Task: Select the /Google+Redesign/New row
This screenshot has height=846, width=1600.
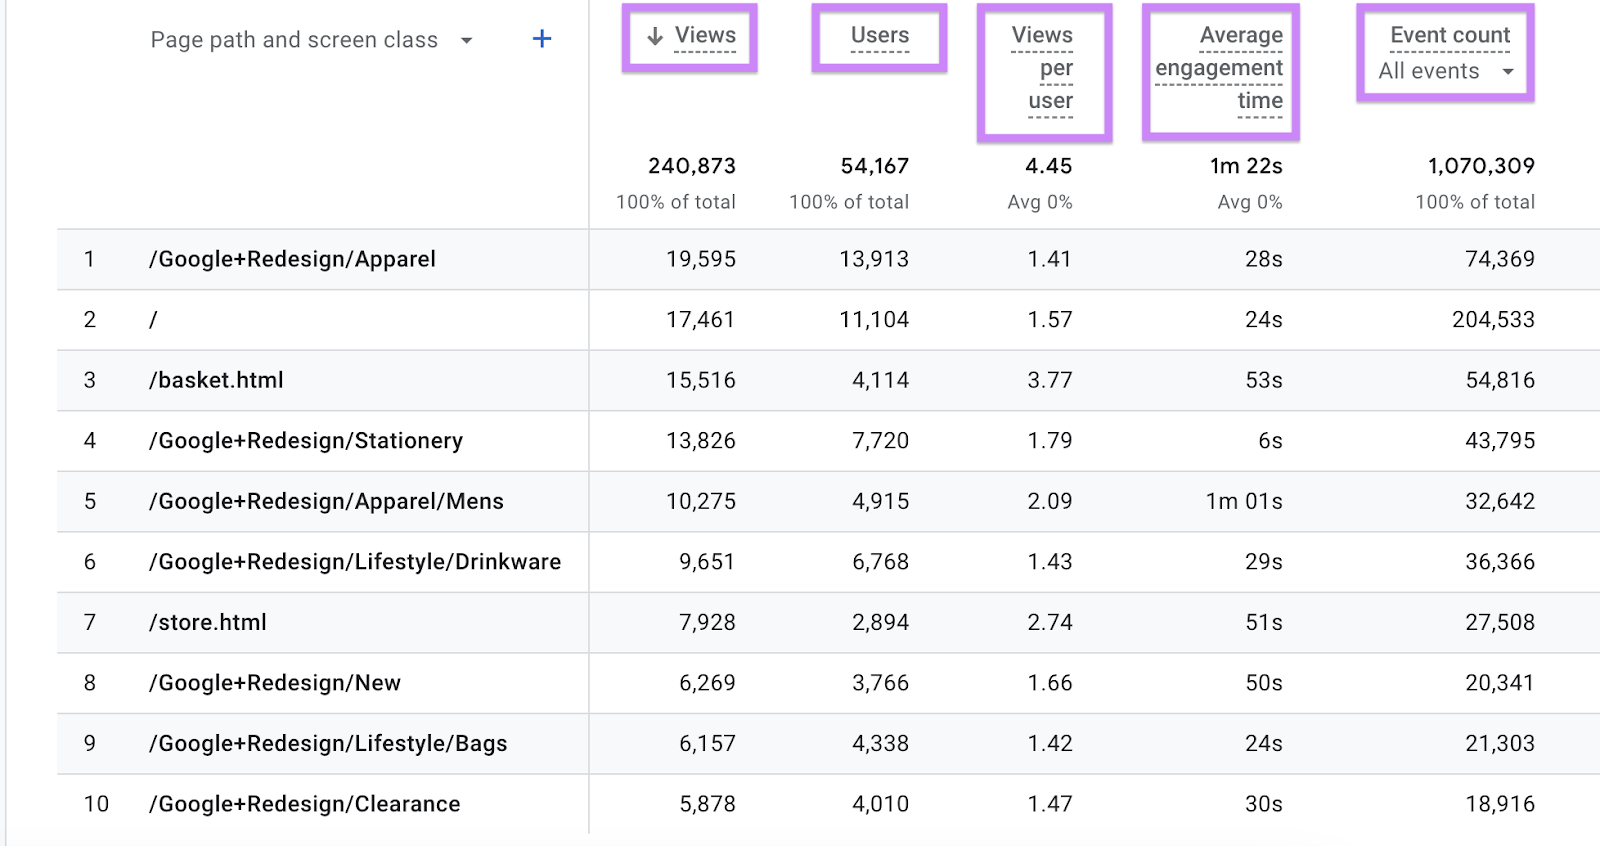Action: [x=275, y=683]
